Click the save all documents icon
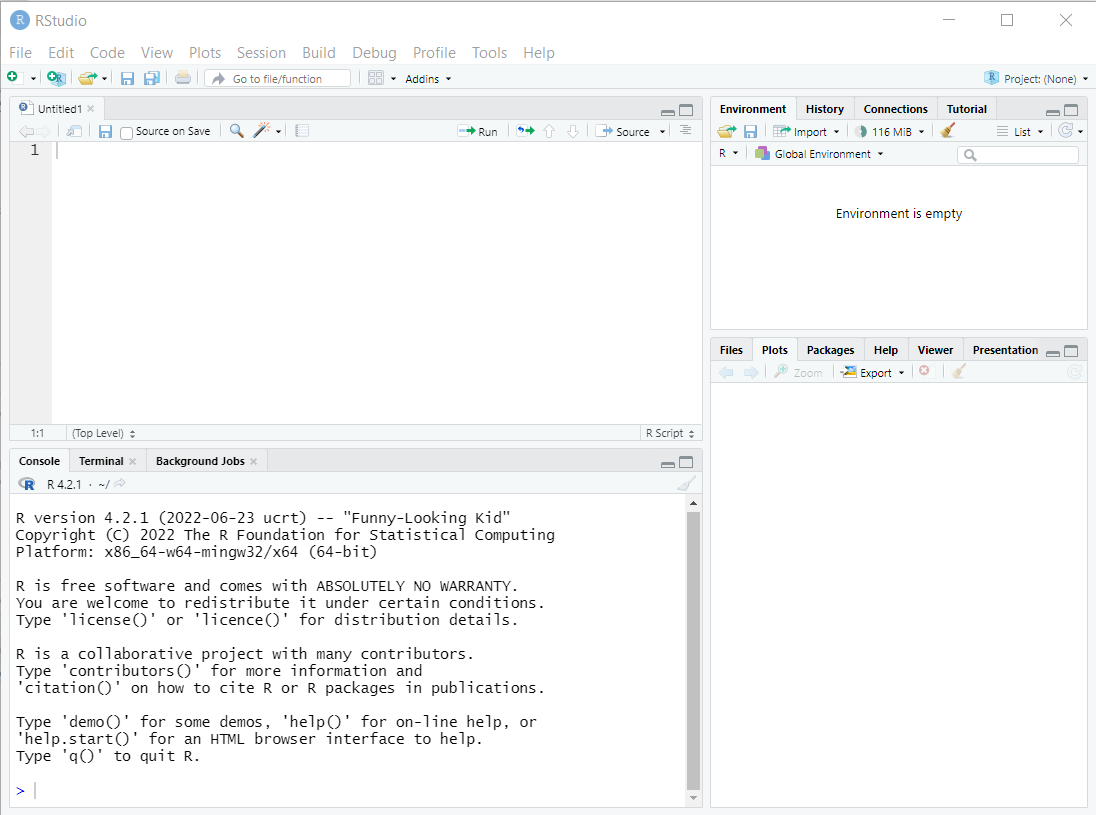 [x=151, y=78]
